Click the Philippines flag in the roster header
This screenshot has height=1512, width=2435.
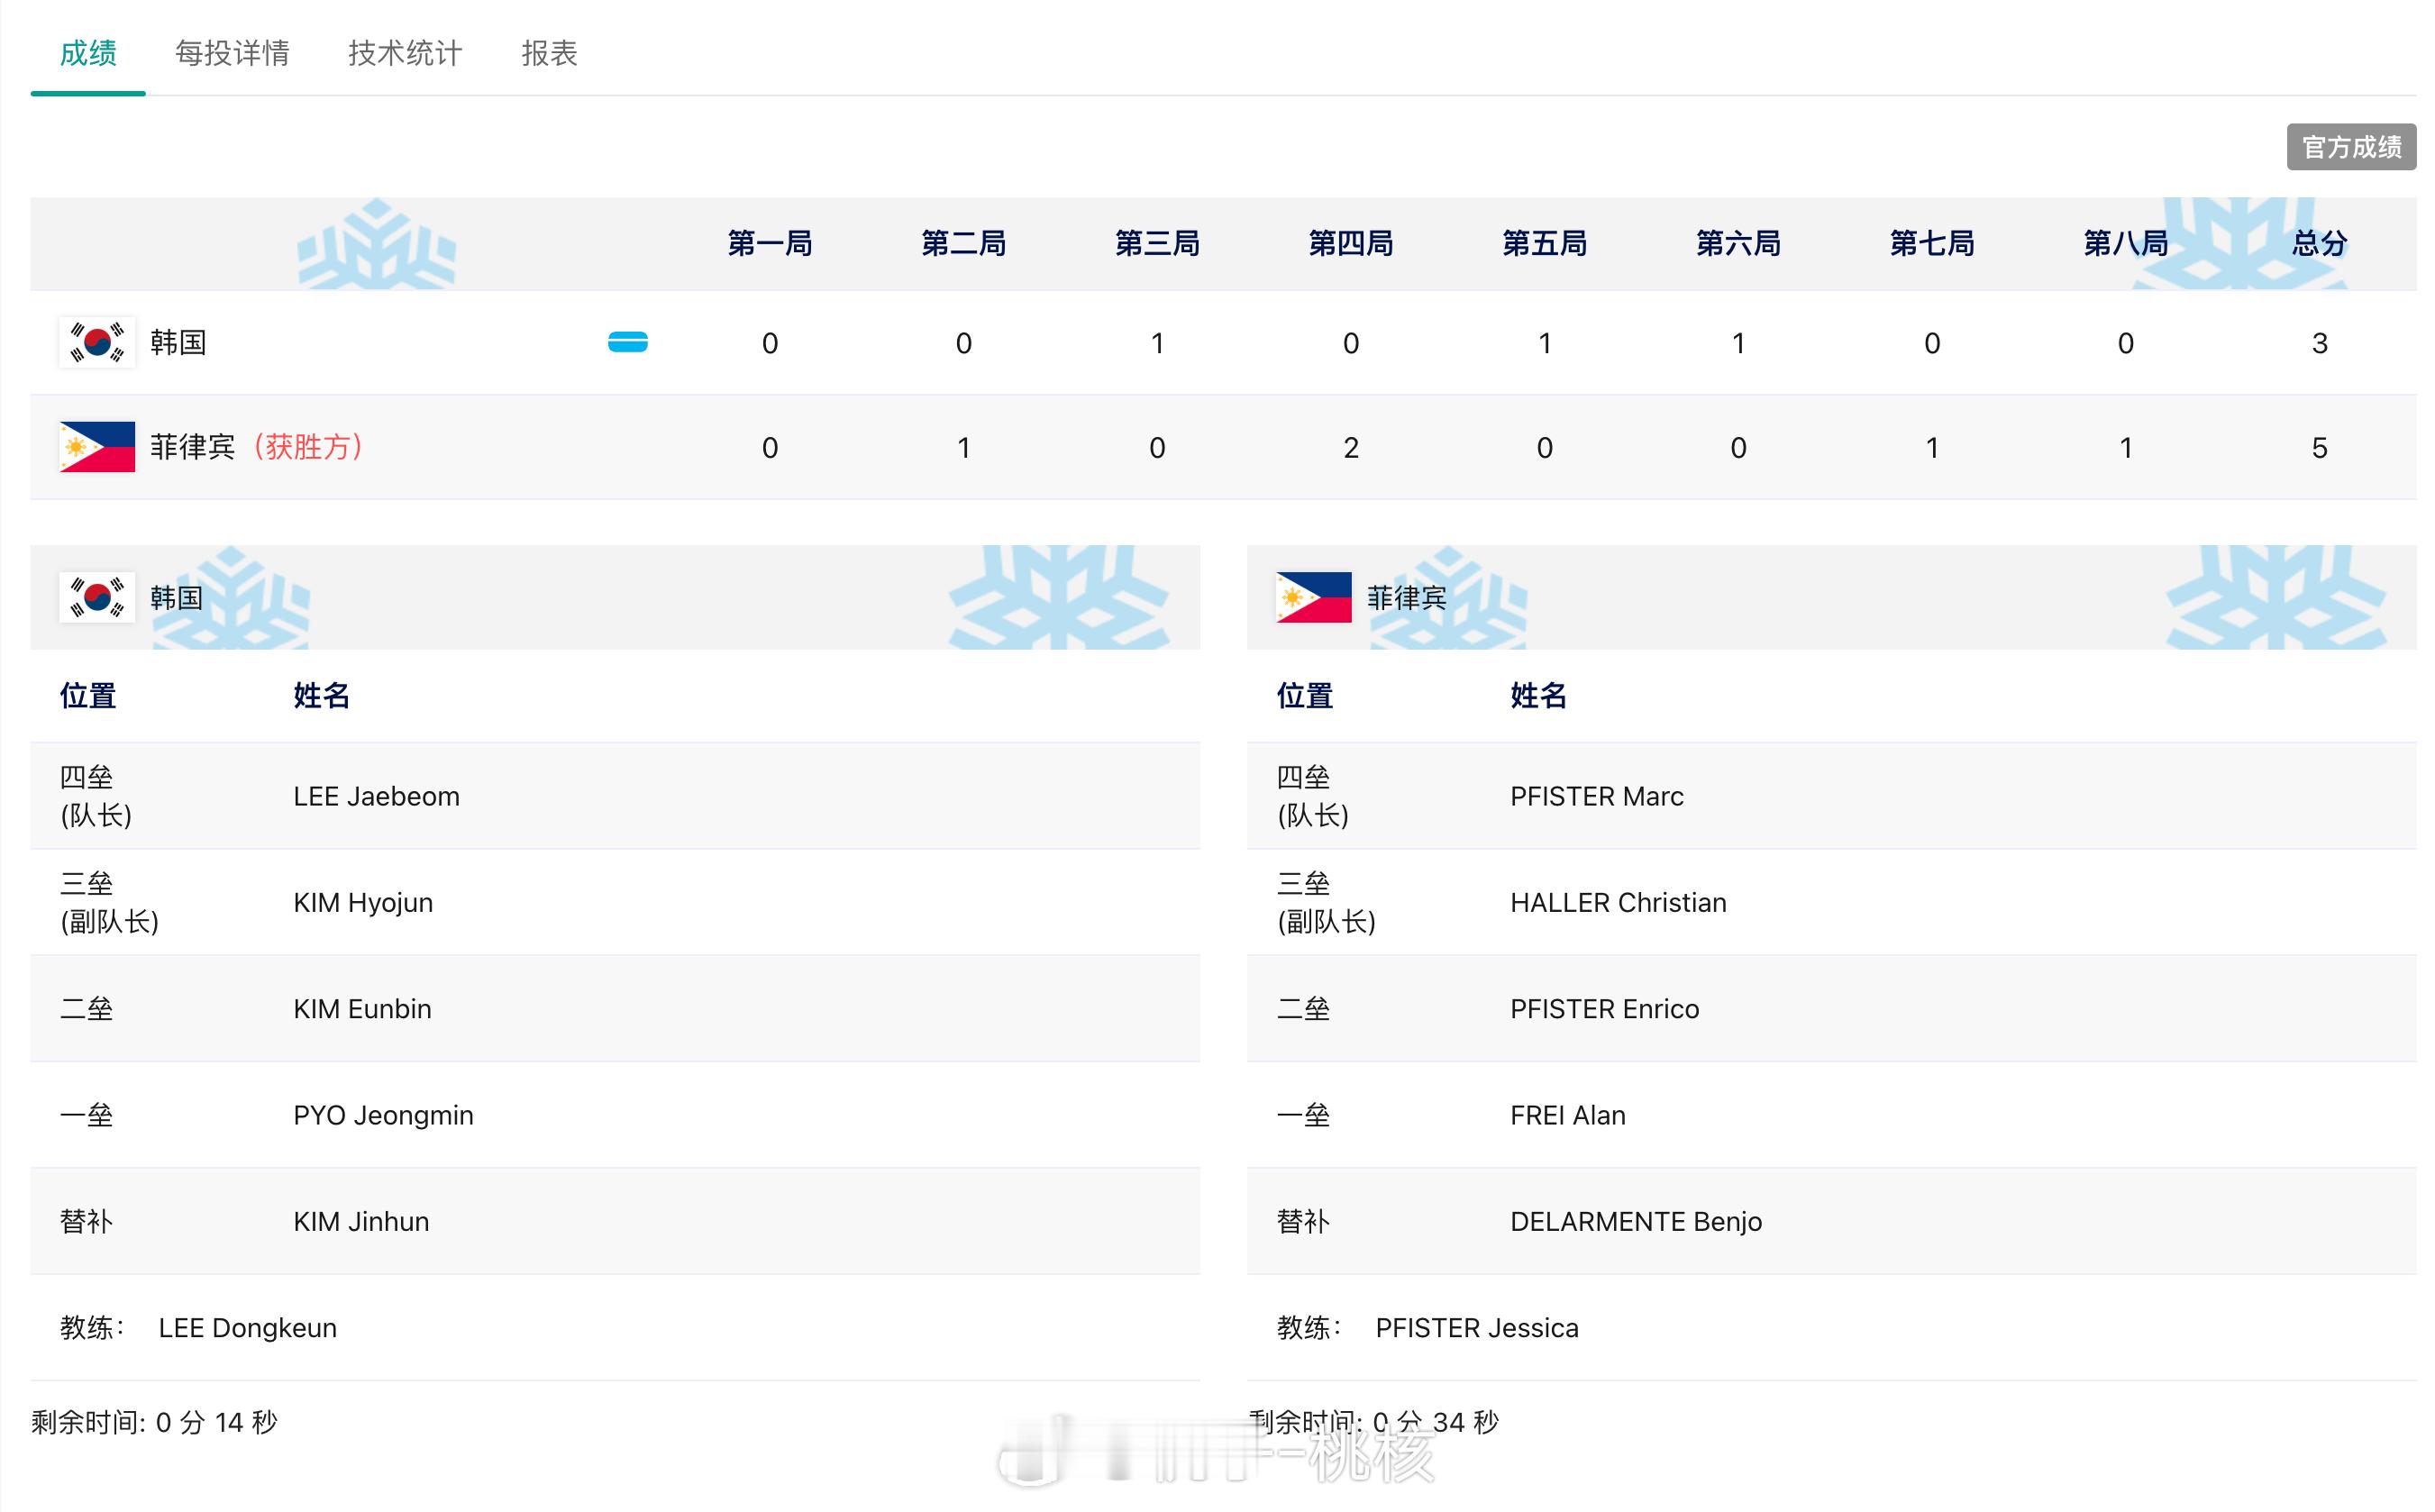1314,598
